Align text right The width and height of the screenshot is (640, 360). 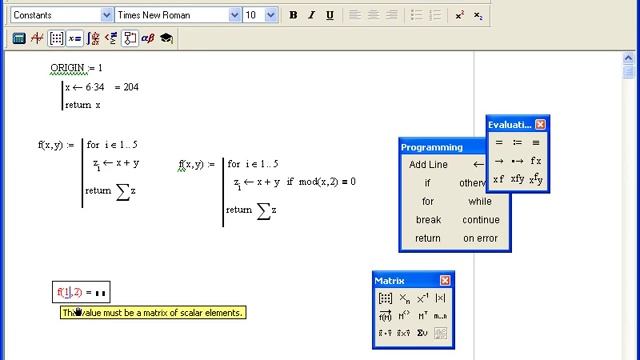391,15
